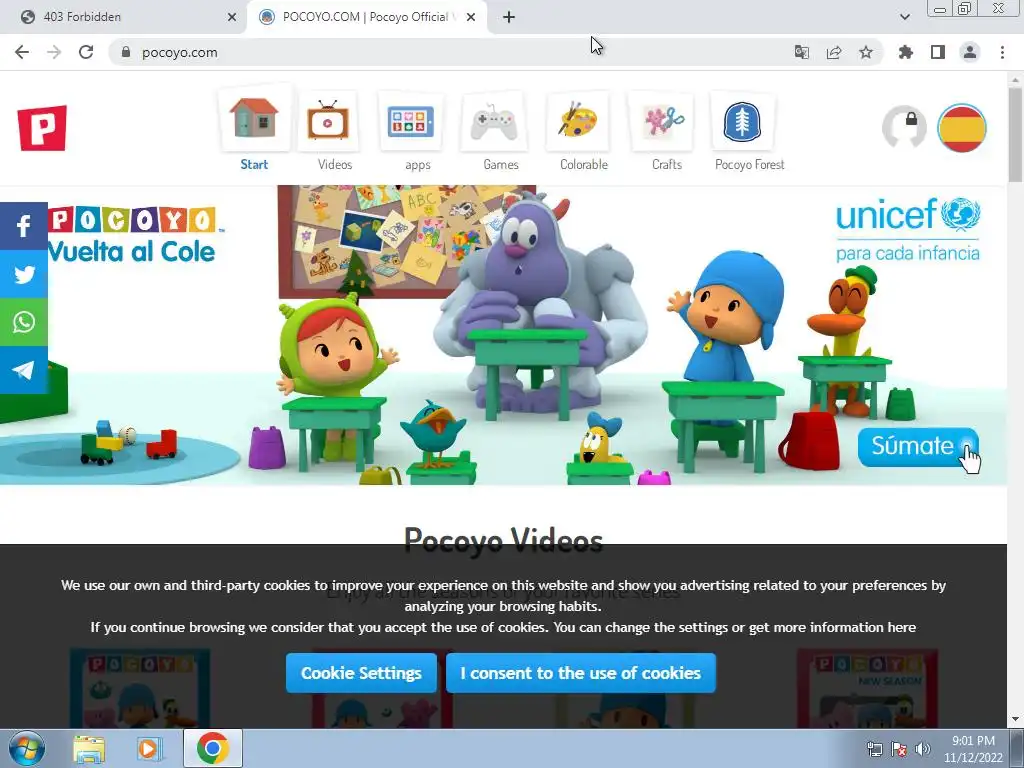Image resolution: width=1024 pixels, height=768 pixels.
Task: Click the Chrome taskbar icon
Action: [212, 748]
